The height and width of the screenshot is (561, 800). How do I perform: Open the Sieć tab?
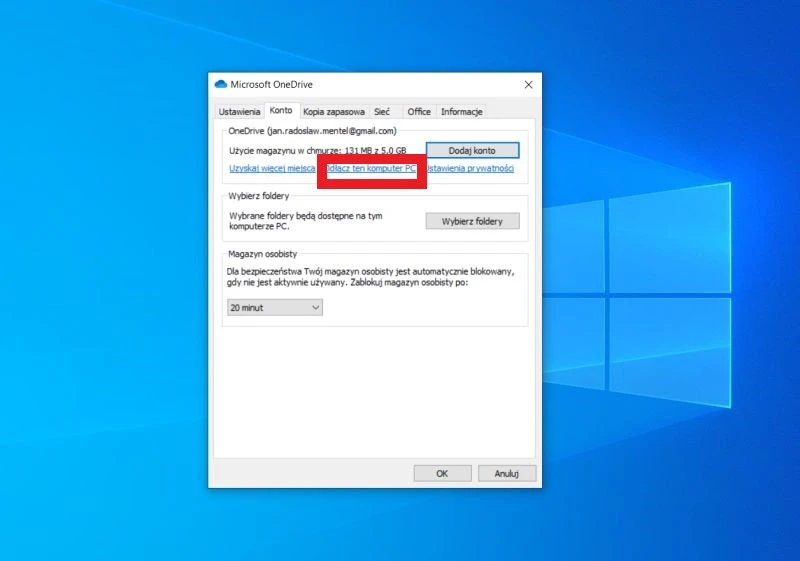(382, 112)
